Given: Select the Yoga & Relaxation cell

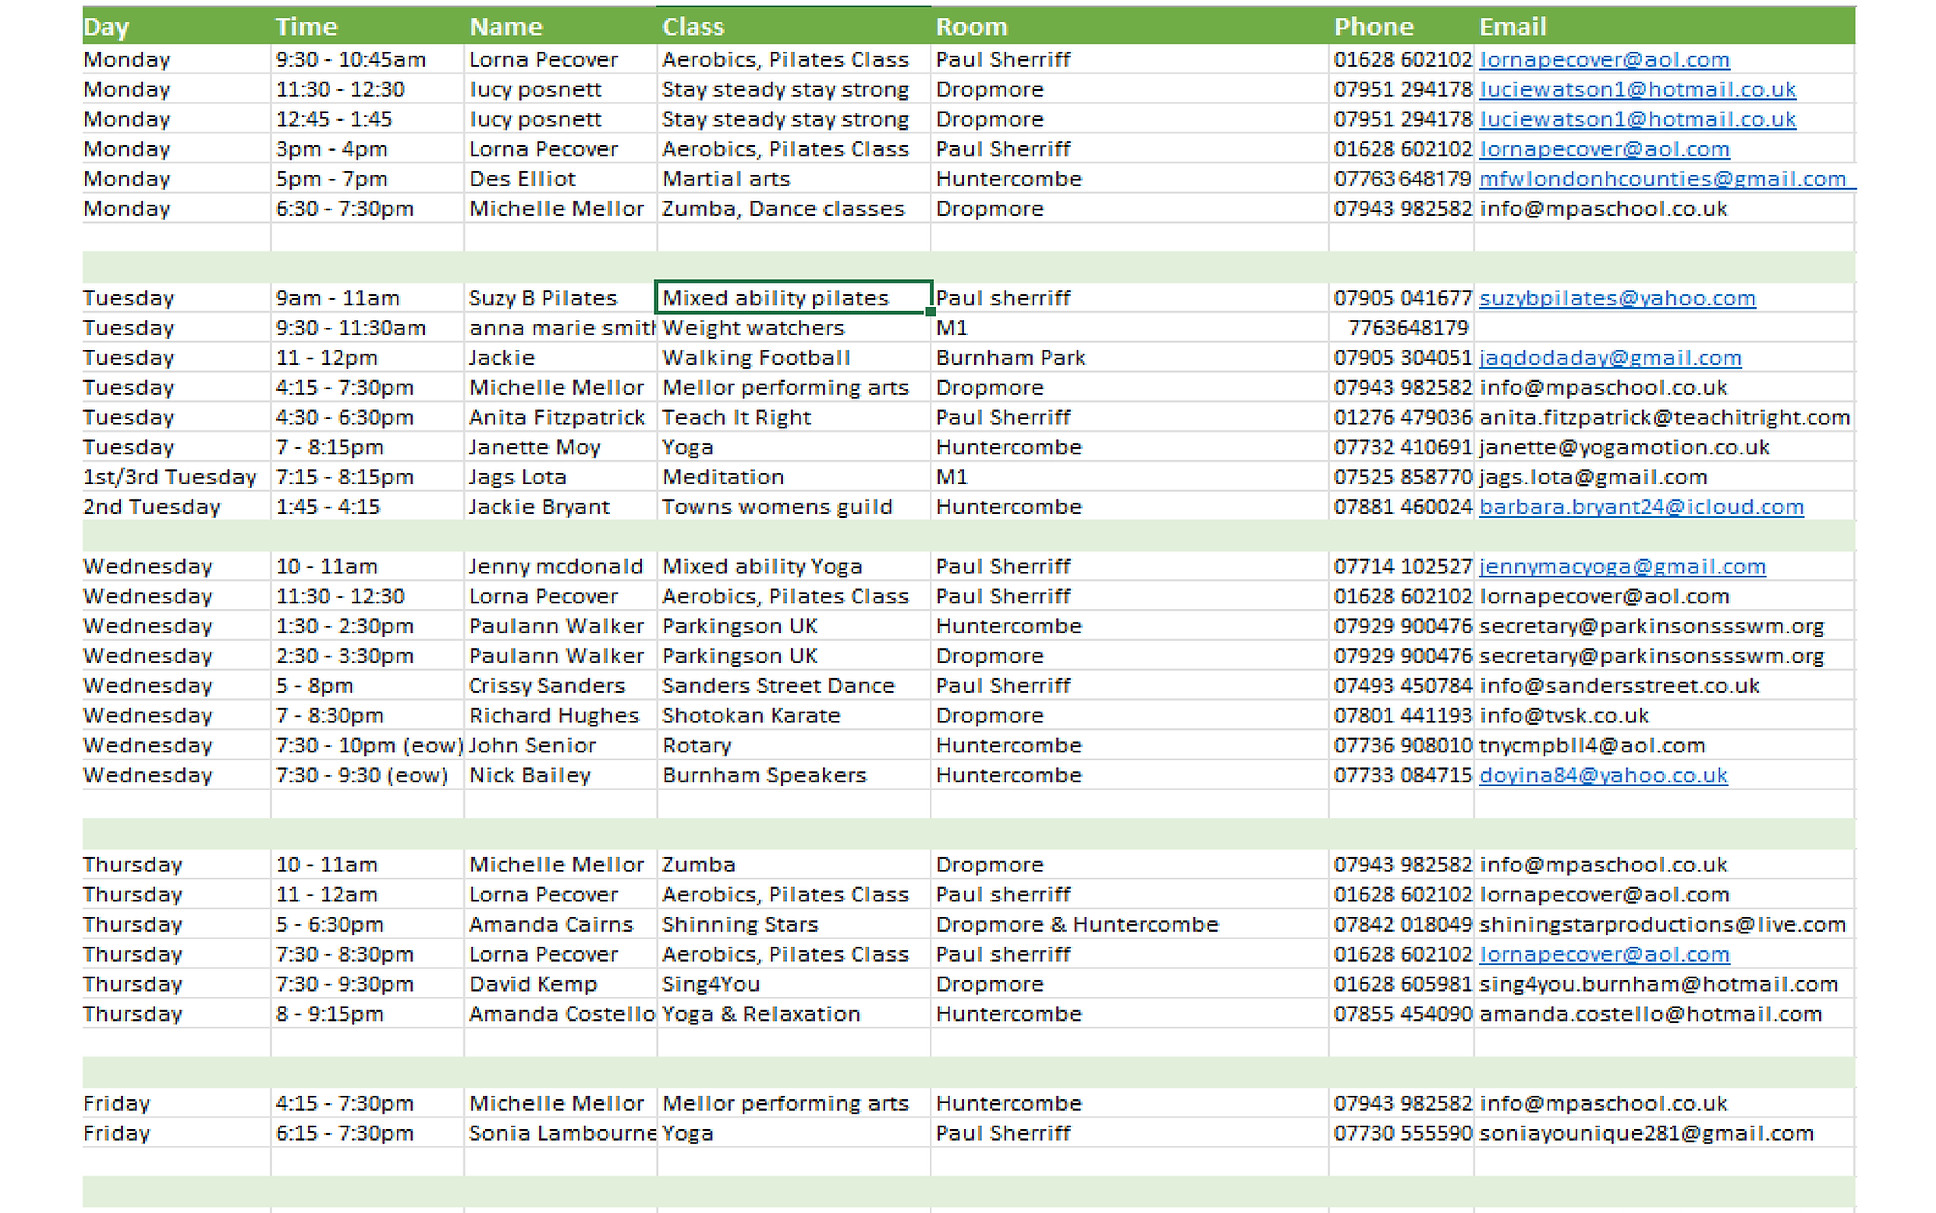Looking at the screenshot, I should point(794,1014).
